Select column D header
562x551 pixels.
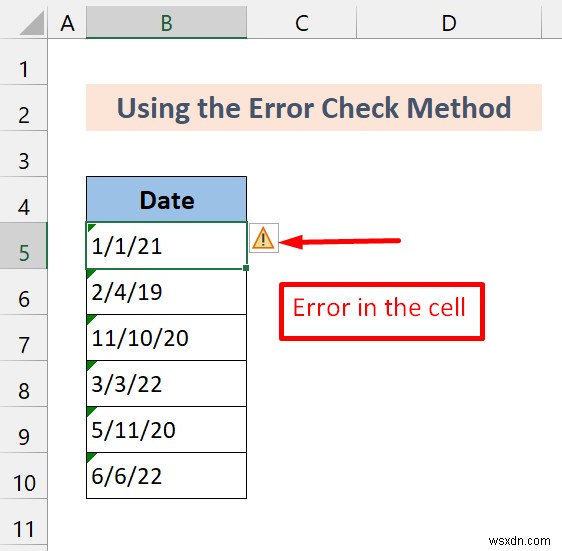[449, 23]
